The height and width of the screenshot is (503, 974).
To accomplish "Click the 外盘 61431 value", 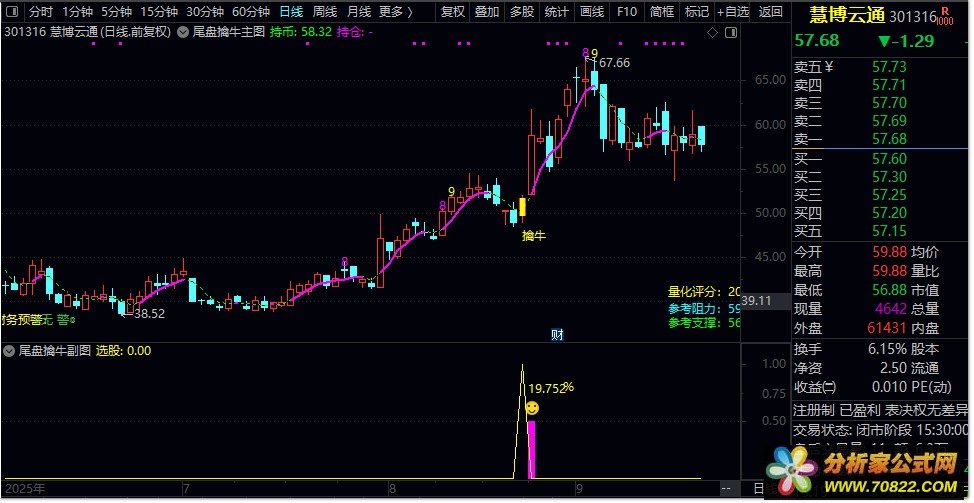I will [888, 329].
